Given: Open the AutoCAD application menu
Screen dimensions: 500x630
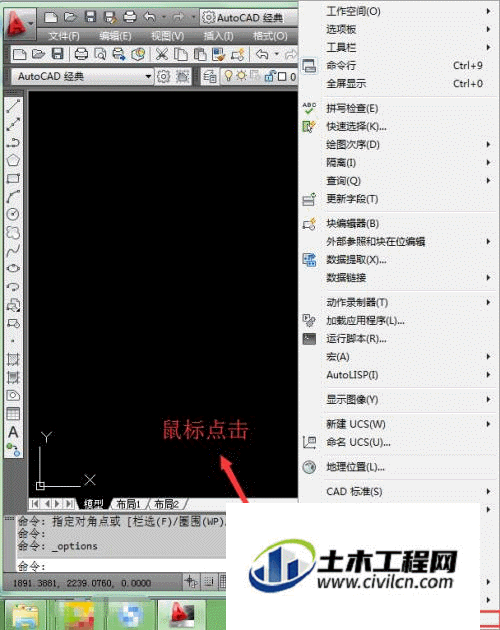Looking at the screenshot, I should click(x=20, y=24).
